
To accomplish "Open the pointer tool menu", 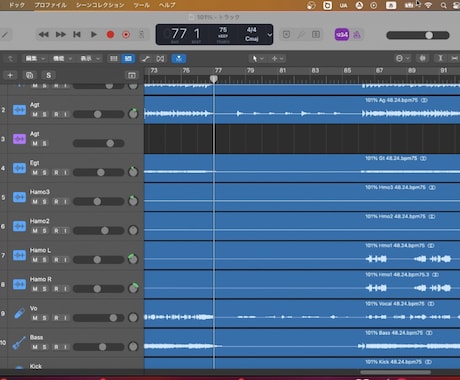I will 257,59.
